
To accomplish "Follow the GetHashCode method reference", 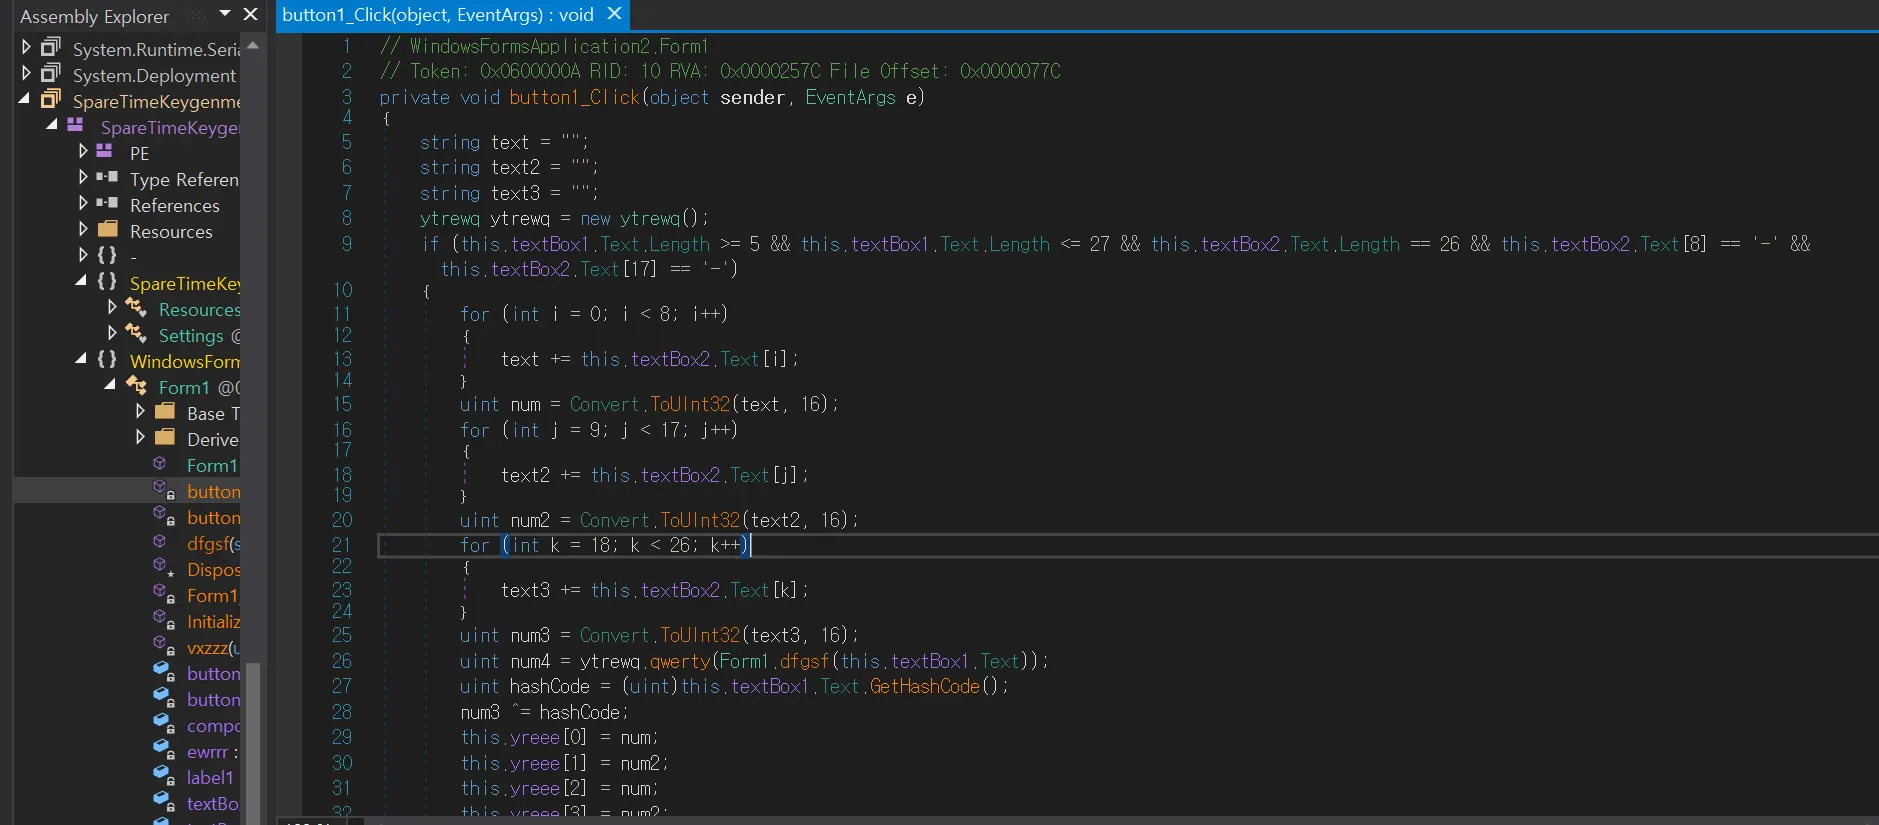I will pos(924,686).
